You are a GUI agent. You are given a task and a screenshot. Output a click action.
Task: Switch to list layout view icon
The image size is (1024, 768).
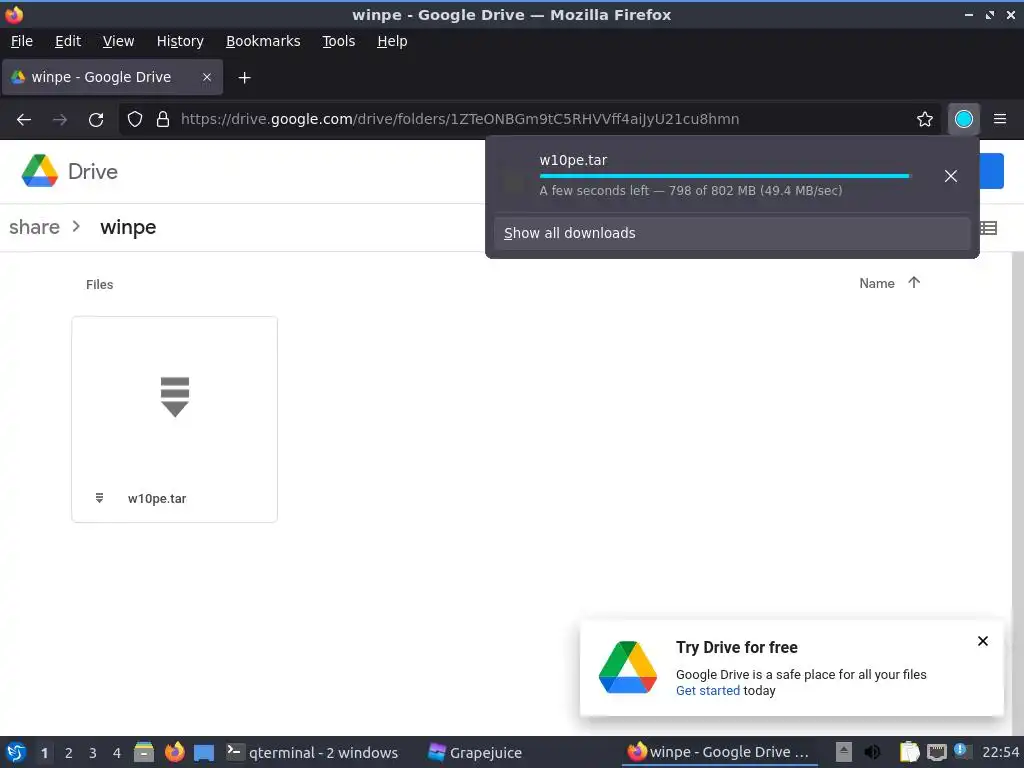pyautogui.click(x=988, y=228)
